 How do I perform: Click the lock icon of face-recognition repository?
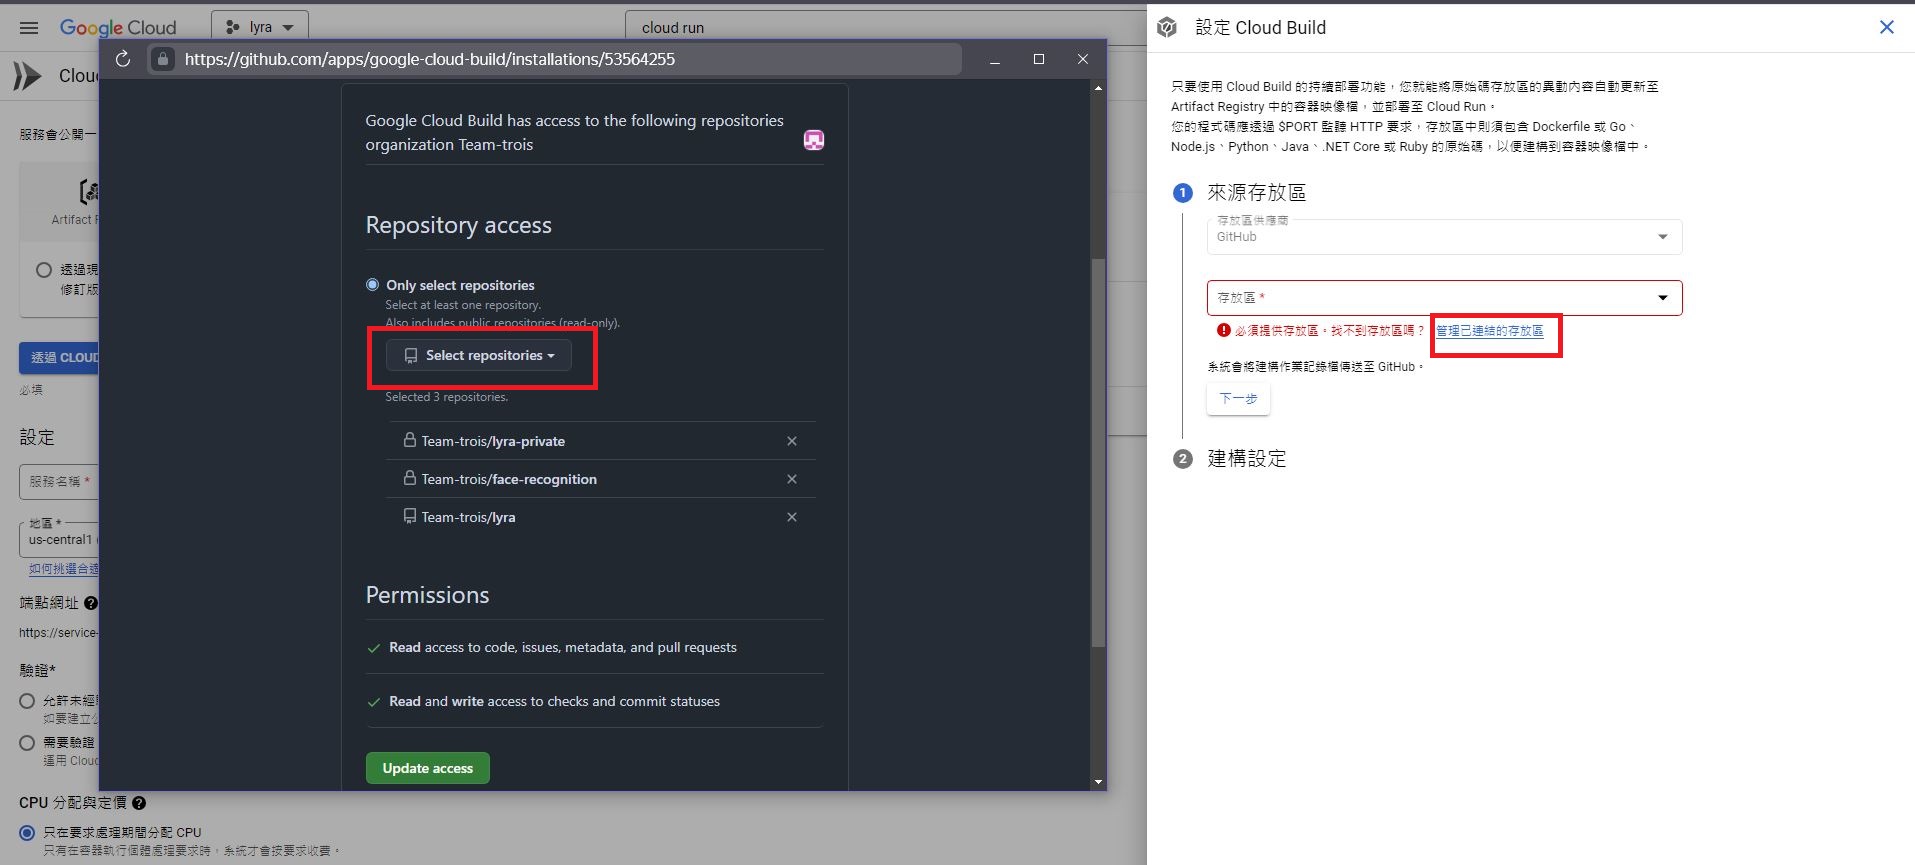coord(409,478)
